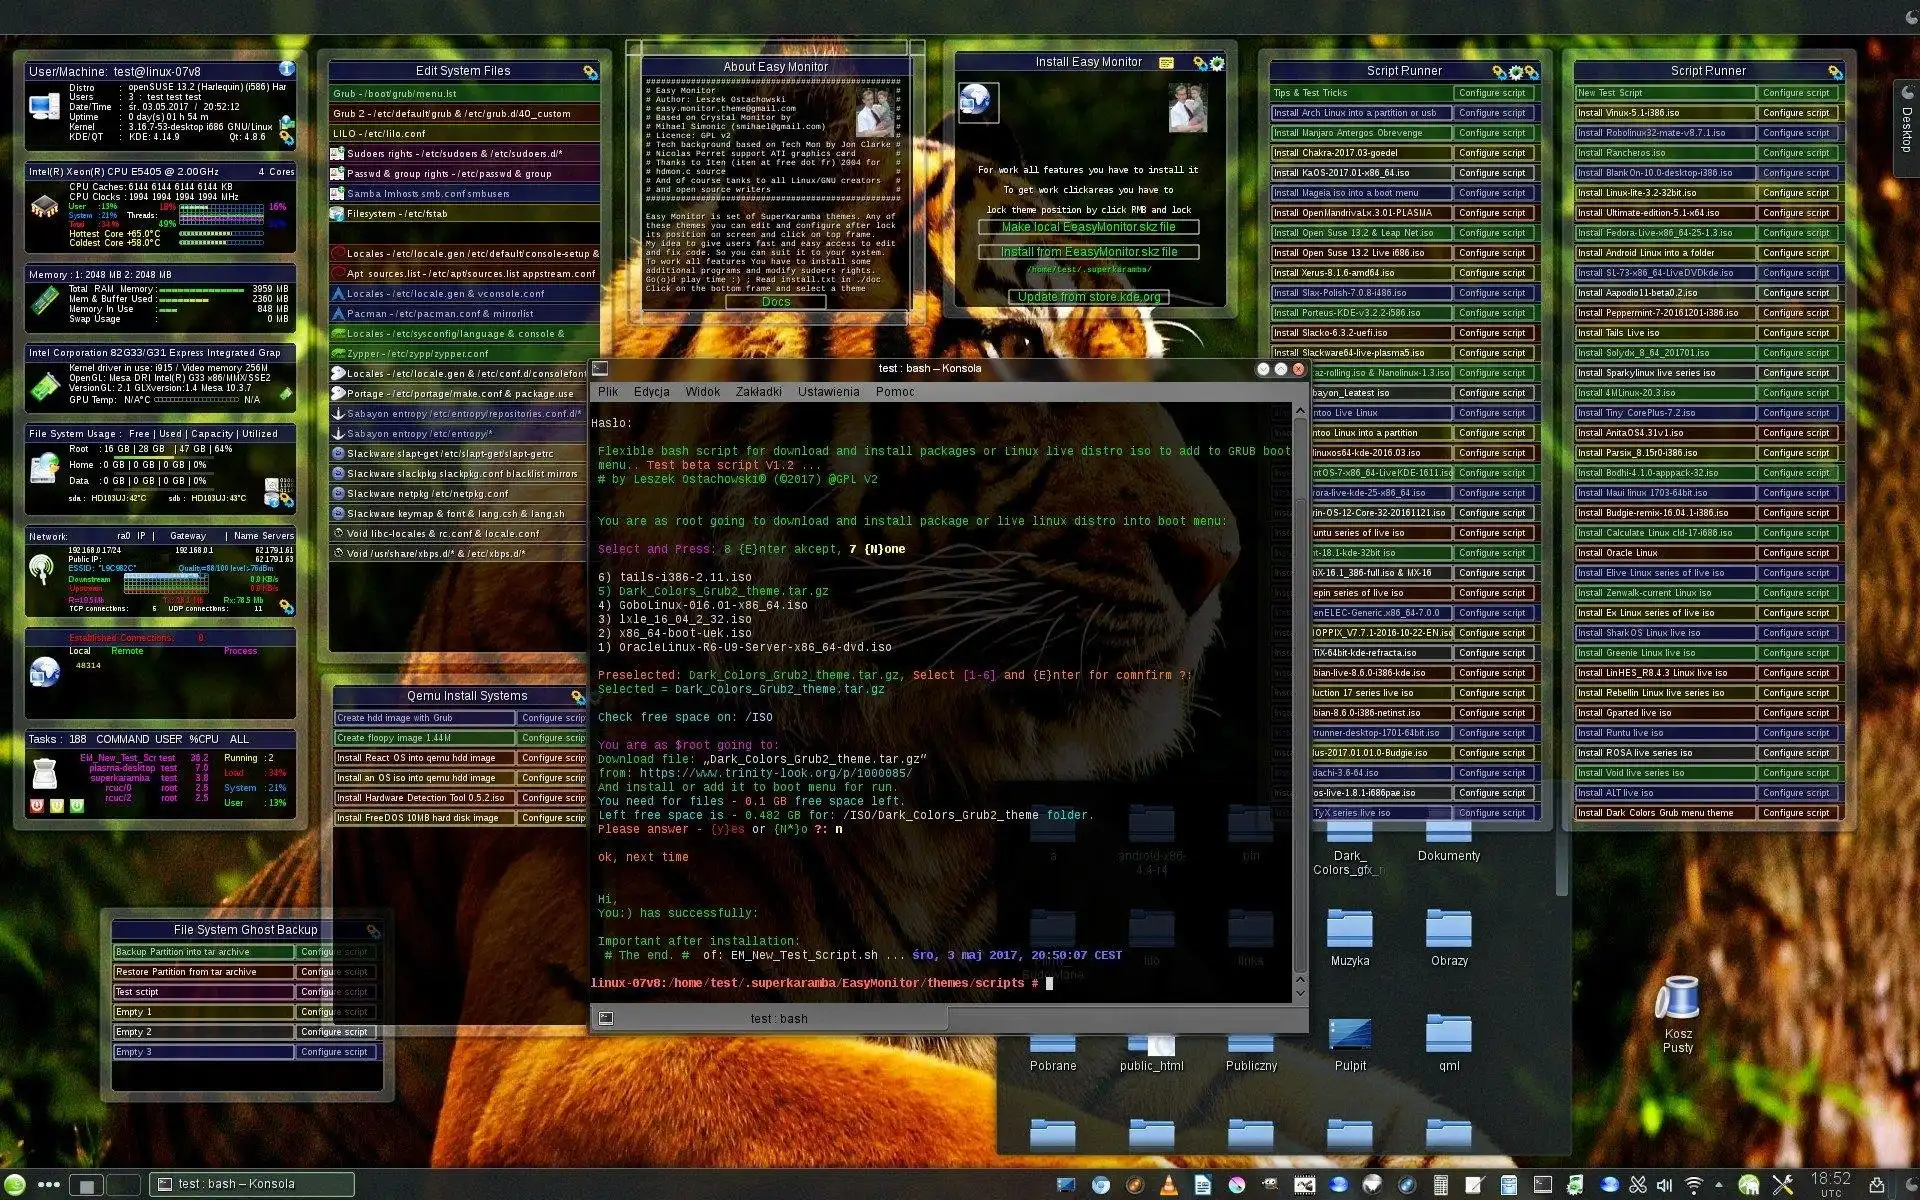The width and height of the screenshot is (1920, 1200).
Task: Open the Pomoc menu in Konsola
Action: pyautogui.click(x=895, y=392)
